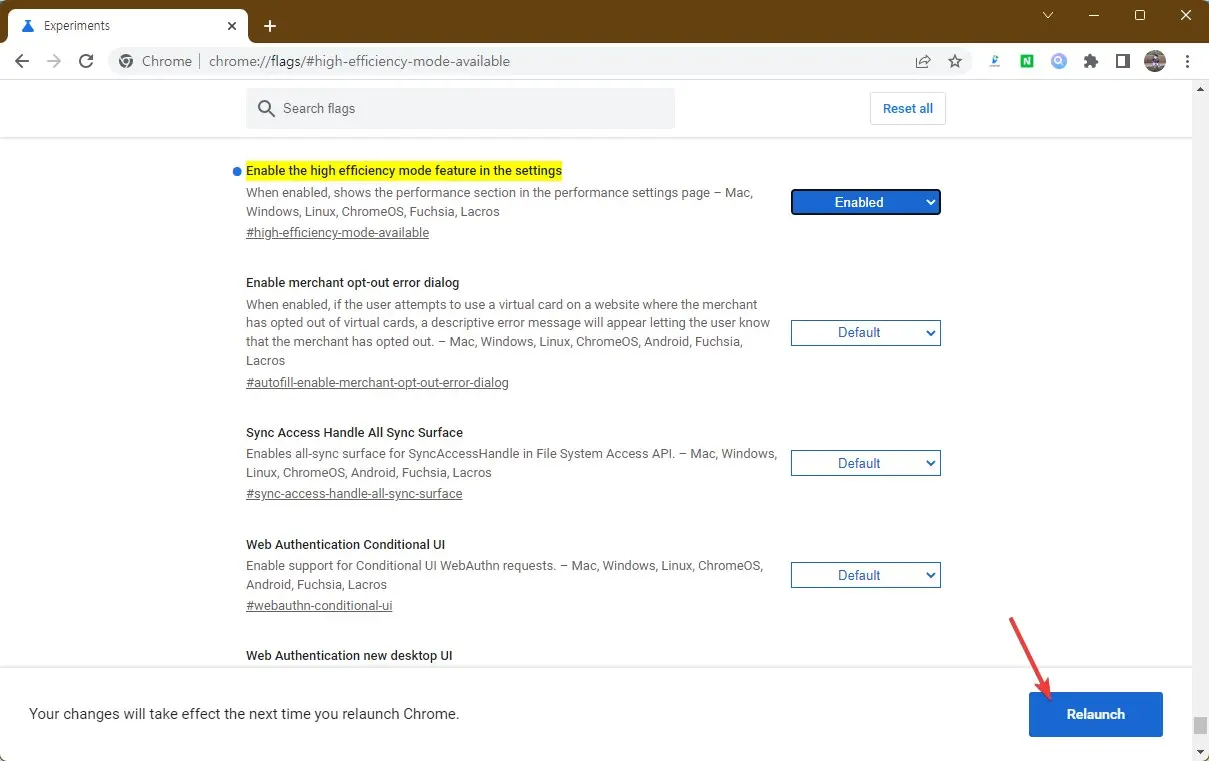Viewport: 1209px width, 761px height.
Task: Click the Chrome site info icon
Action: point(126,61)
